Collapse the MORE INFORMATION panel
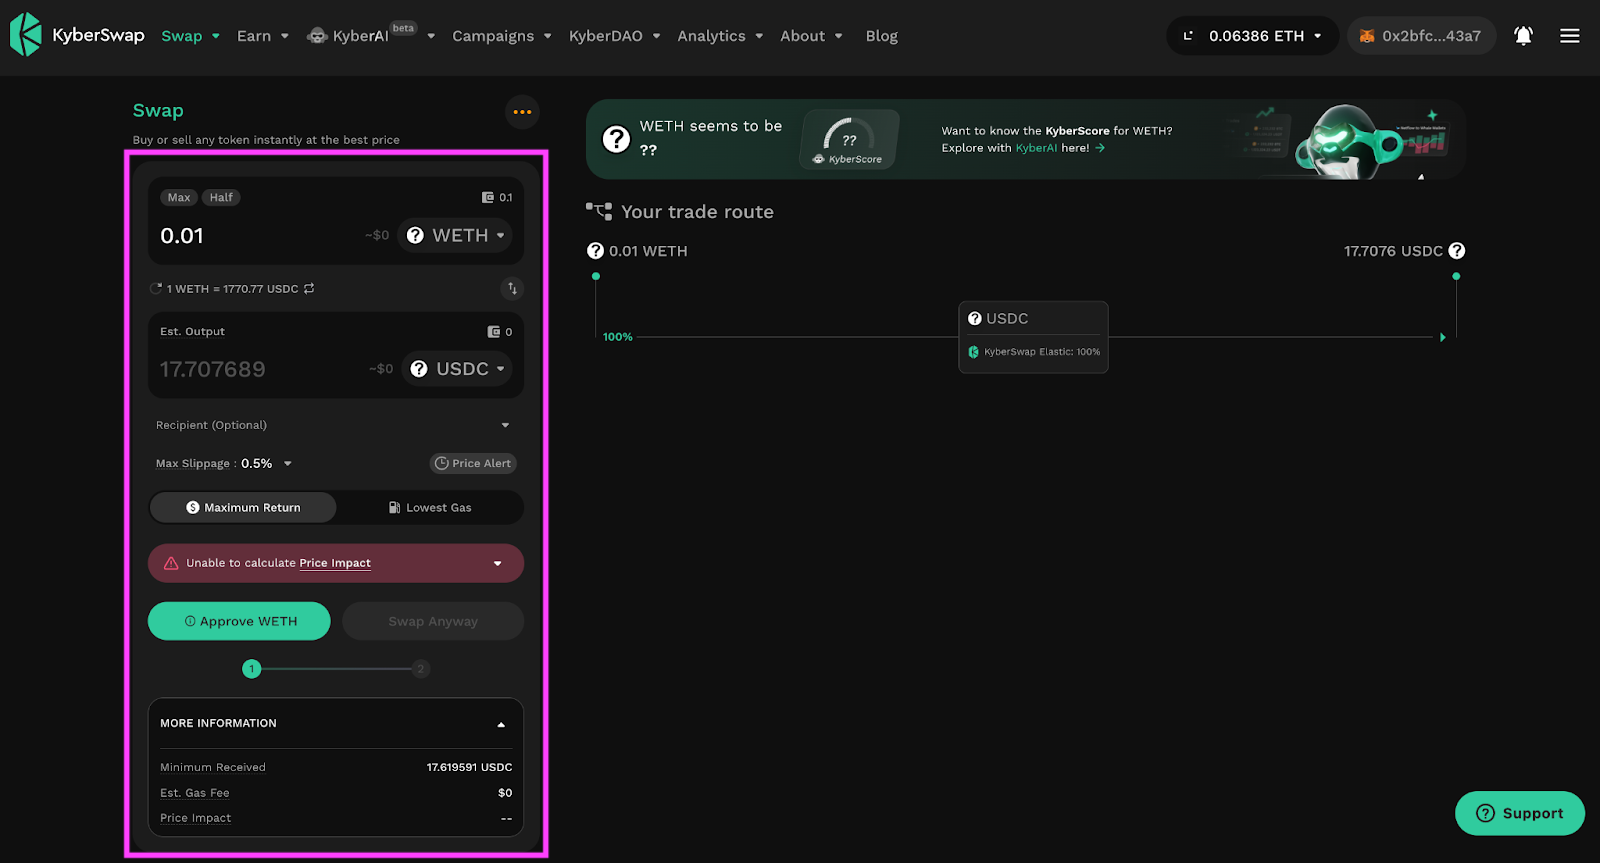Image resolution: width=1600 pixels, height=863 pixels. [501, 725]
